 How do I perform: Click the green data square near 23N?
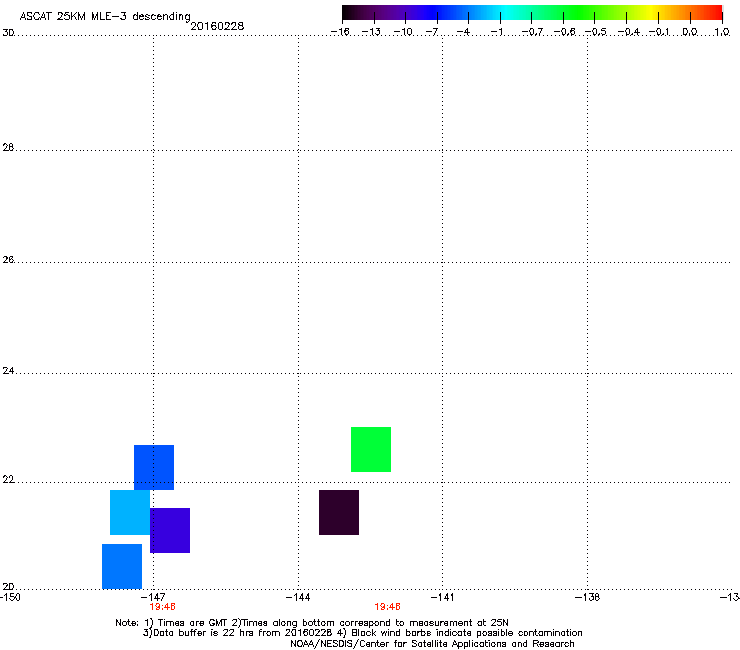click(x=371, y=449)
